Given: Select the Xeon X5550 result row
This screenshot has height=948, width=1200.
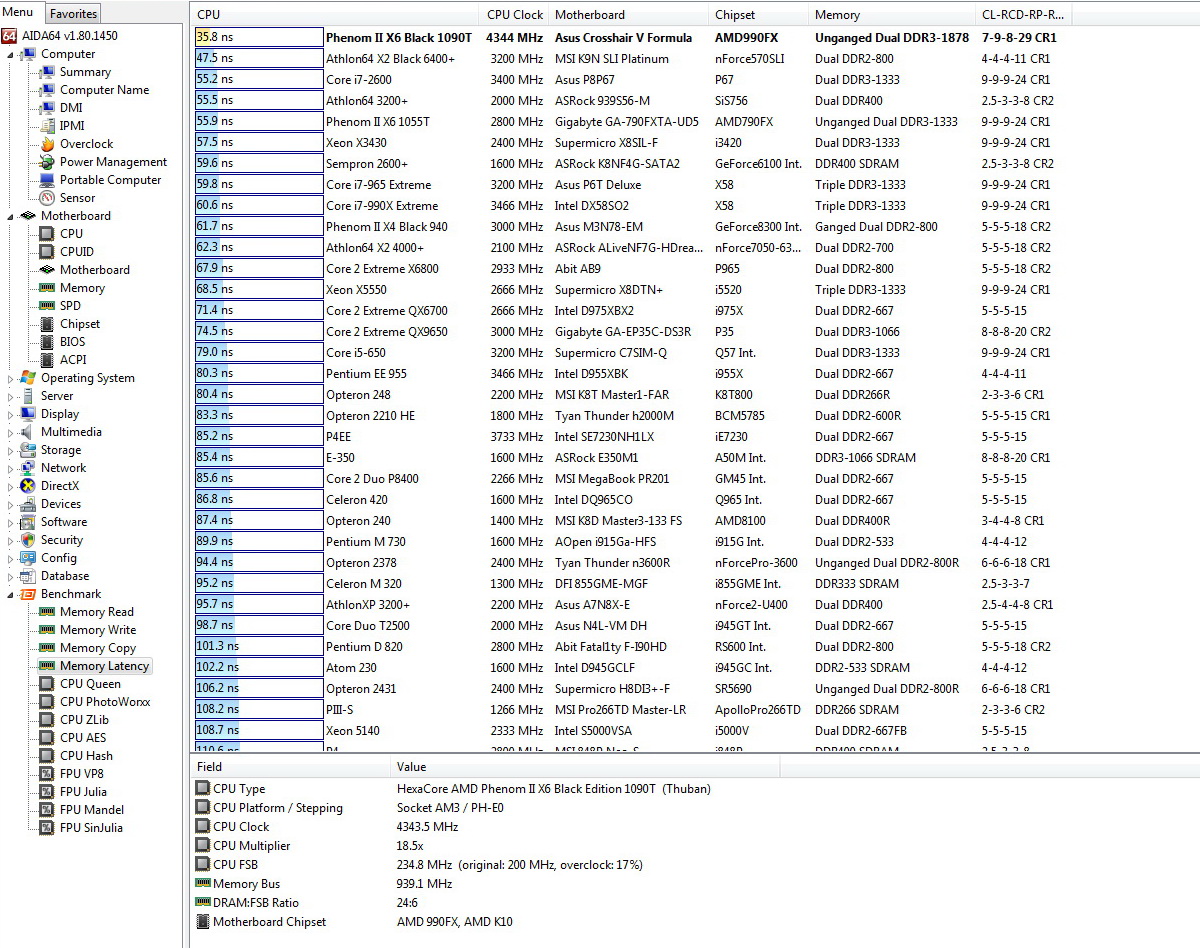Looking at the screenshot, I should [695, 289].
